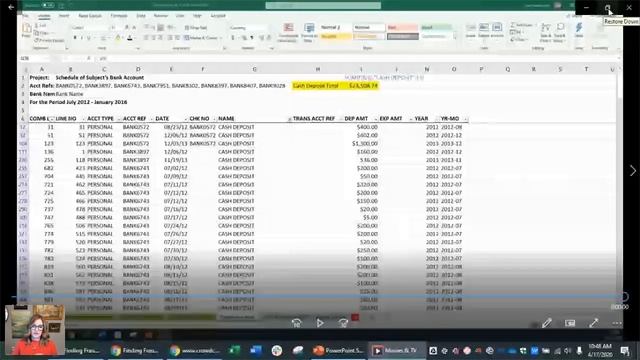This screenshot has width=640, height=360.
Task: Apply the Neutral cell style
Action: point(336,36)
